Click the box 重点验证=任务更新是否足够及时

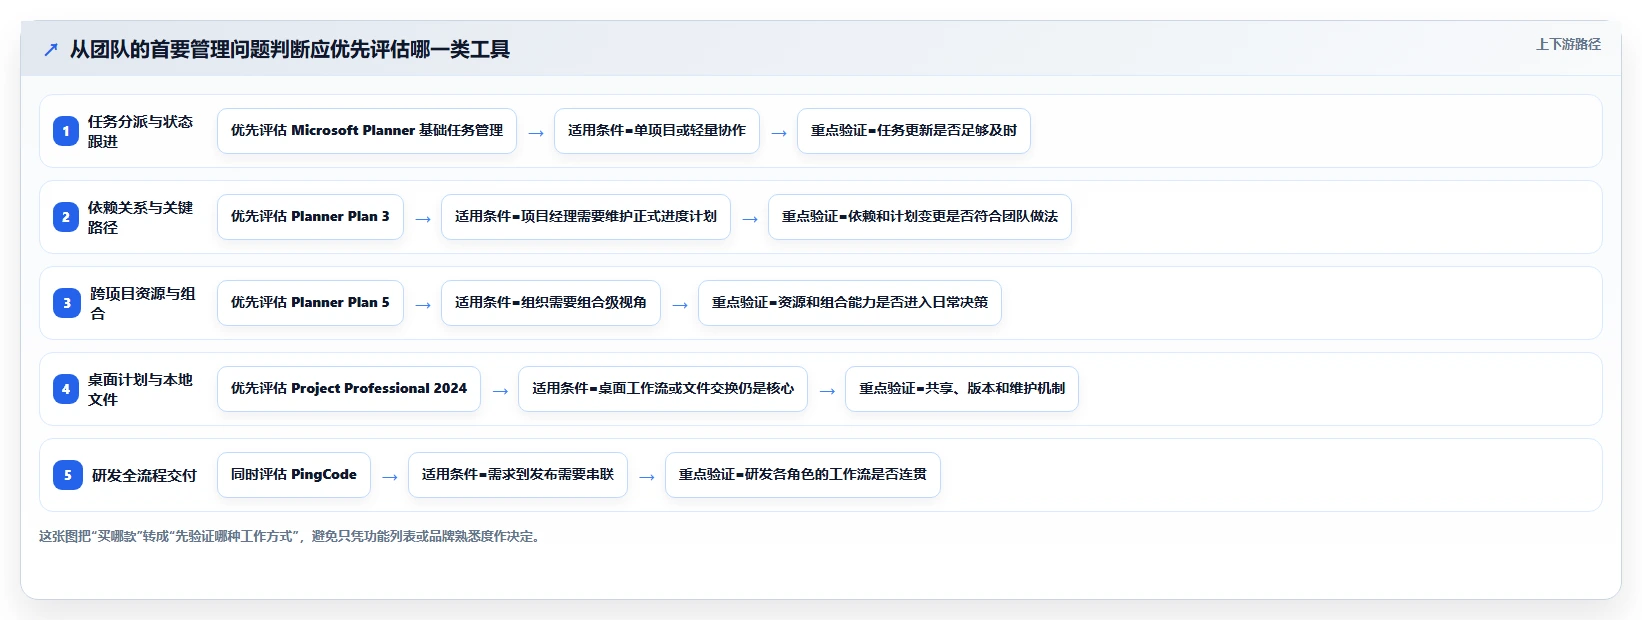[x=914, y=131]
